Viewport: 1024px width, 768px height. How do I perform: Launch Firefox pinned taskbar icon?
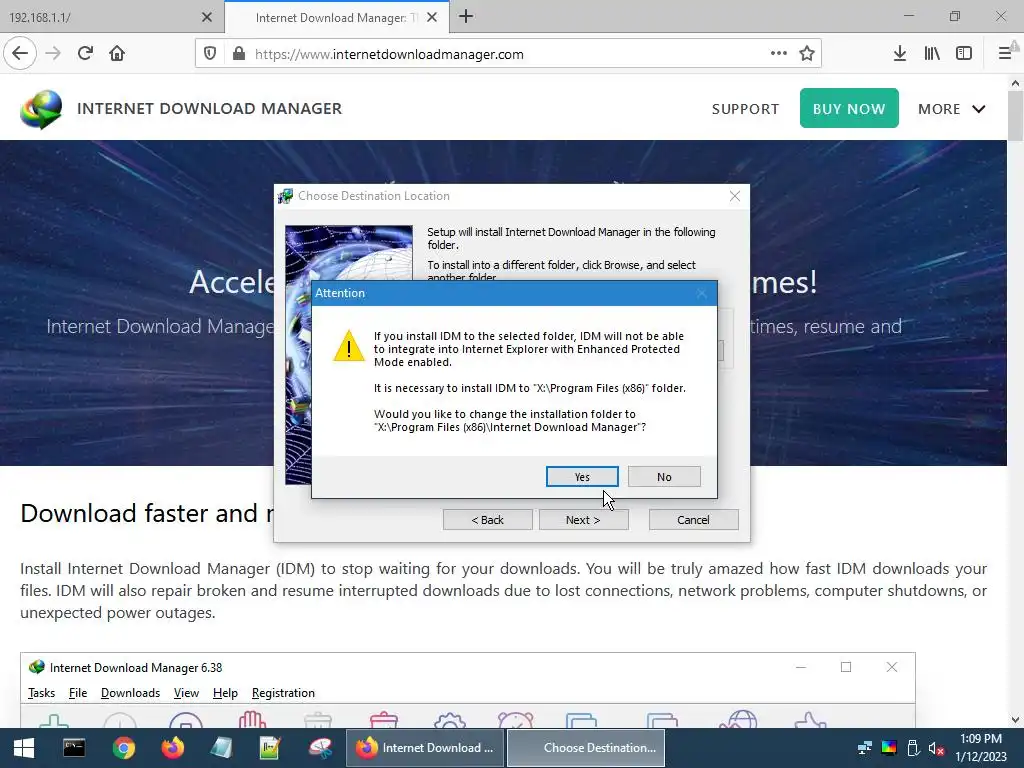pos(173,748)
